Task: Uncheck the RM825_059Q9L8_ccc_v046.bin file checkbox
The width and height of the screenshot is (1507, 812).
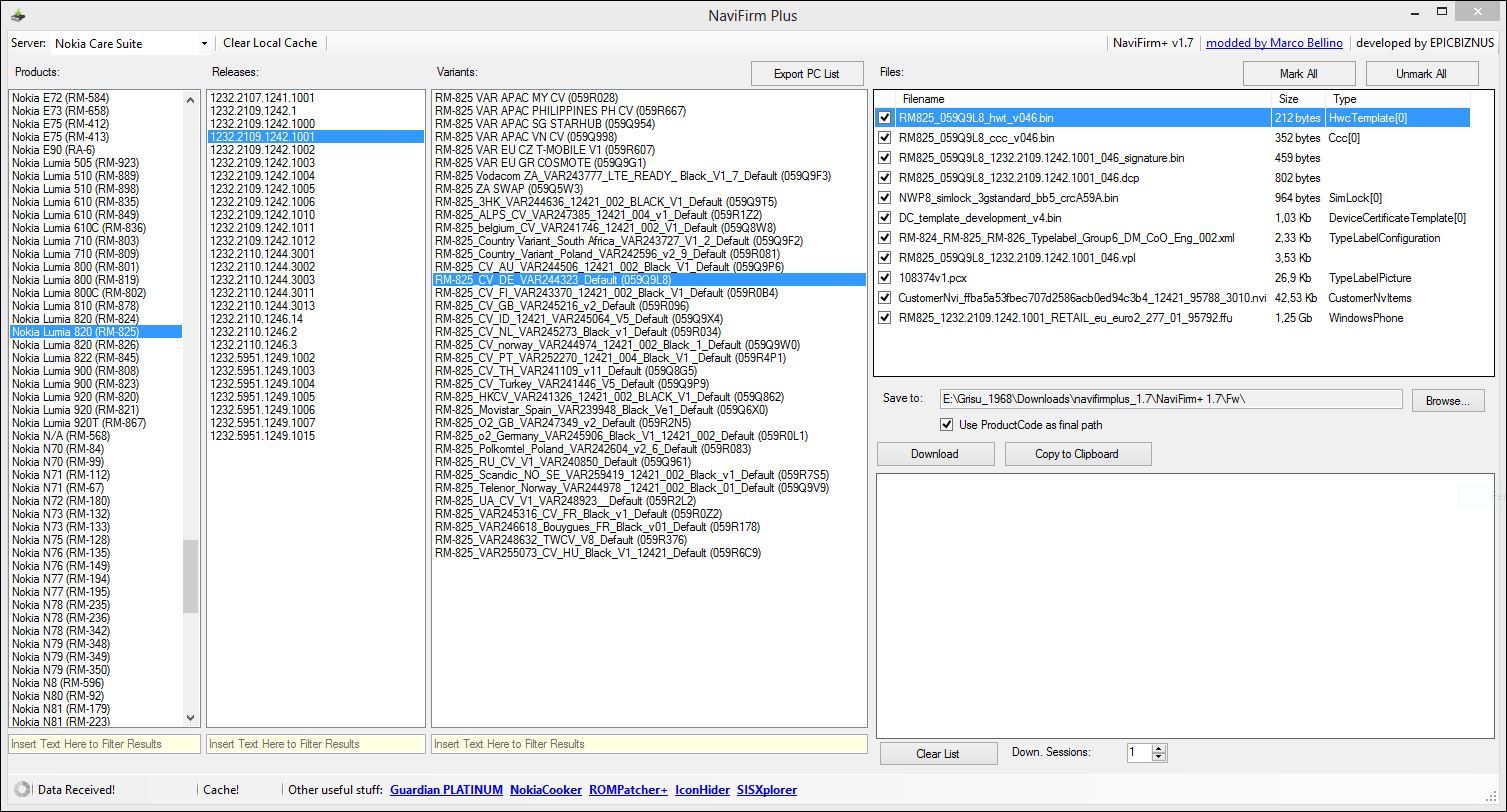Action: pos(884,138)
